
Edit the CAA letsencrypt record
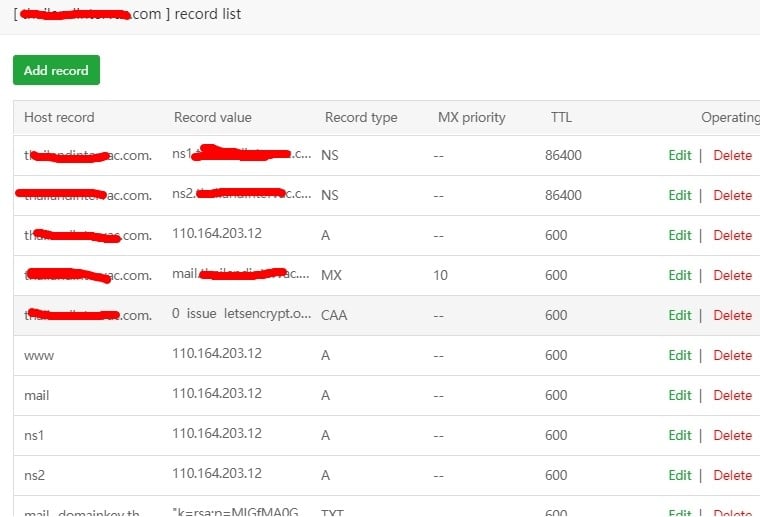[680, 315]
